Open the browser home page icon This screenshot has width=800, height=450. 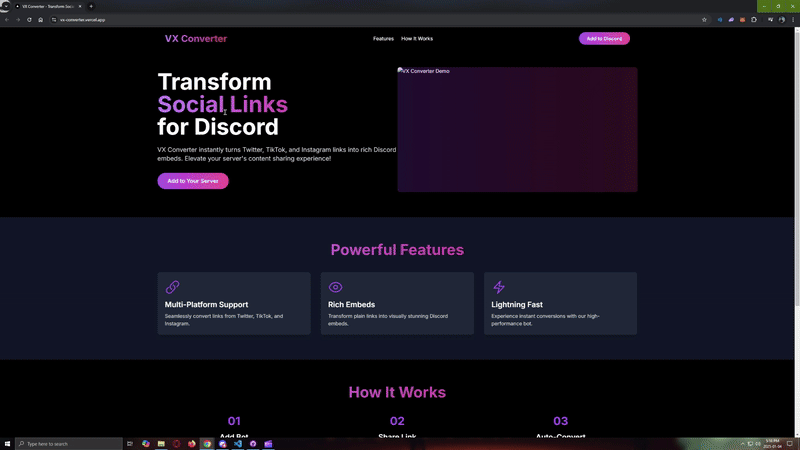point(40,20)
